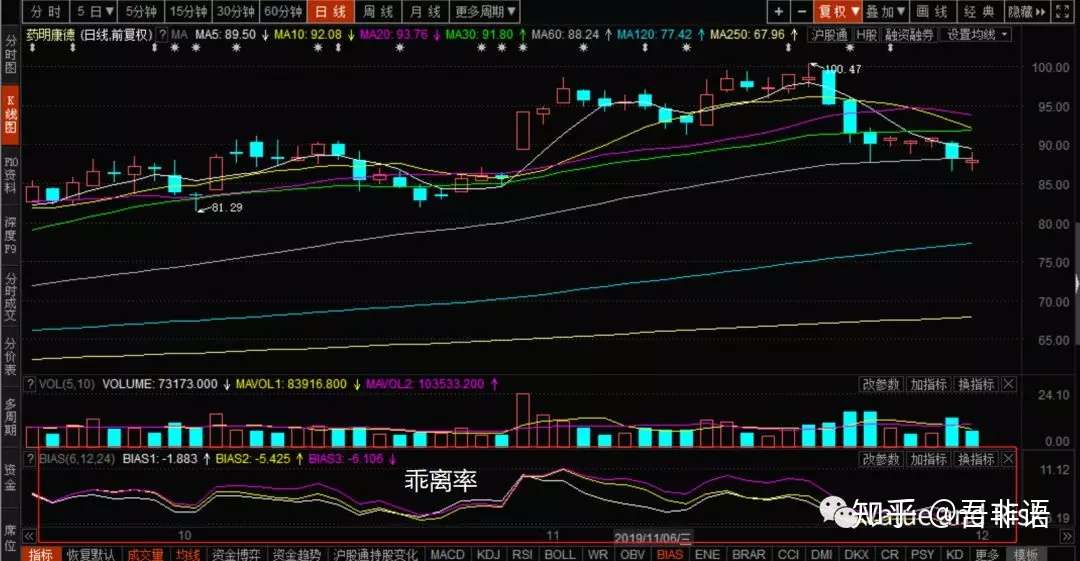This screenshot has height=561, width=1080.
Task: Switch to 周线 weekly chart tab
Action: (x=378, y=11)
